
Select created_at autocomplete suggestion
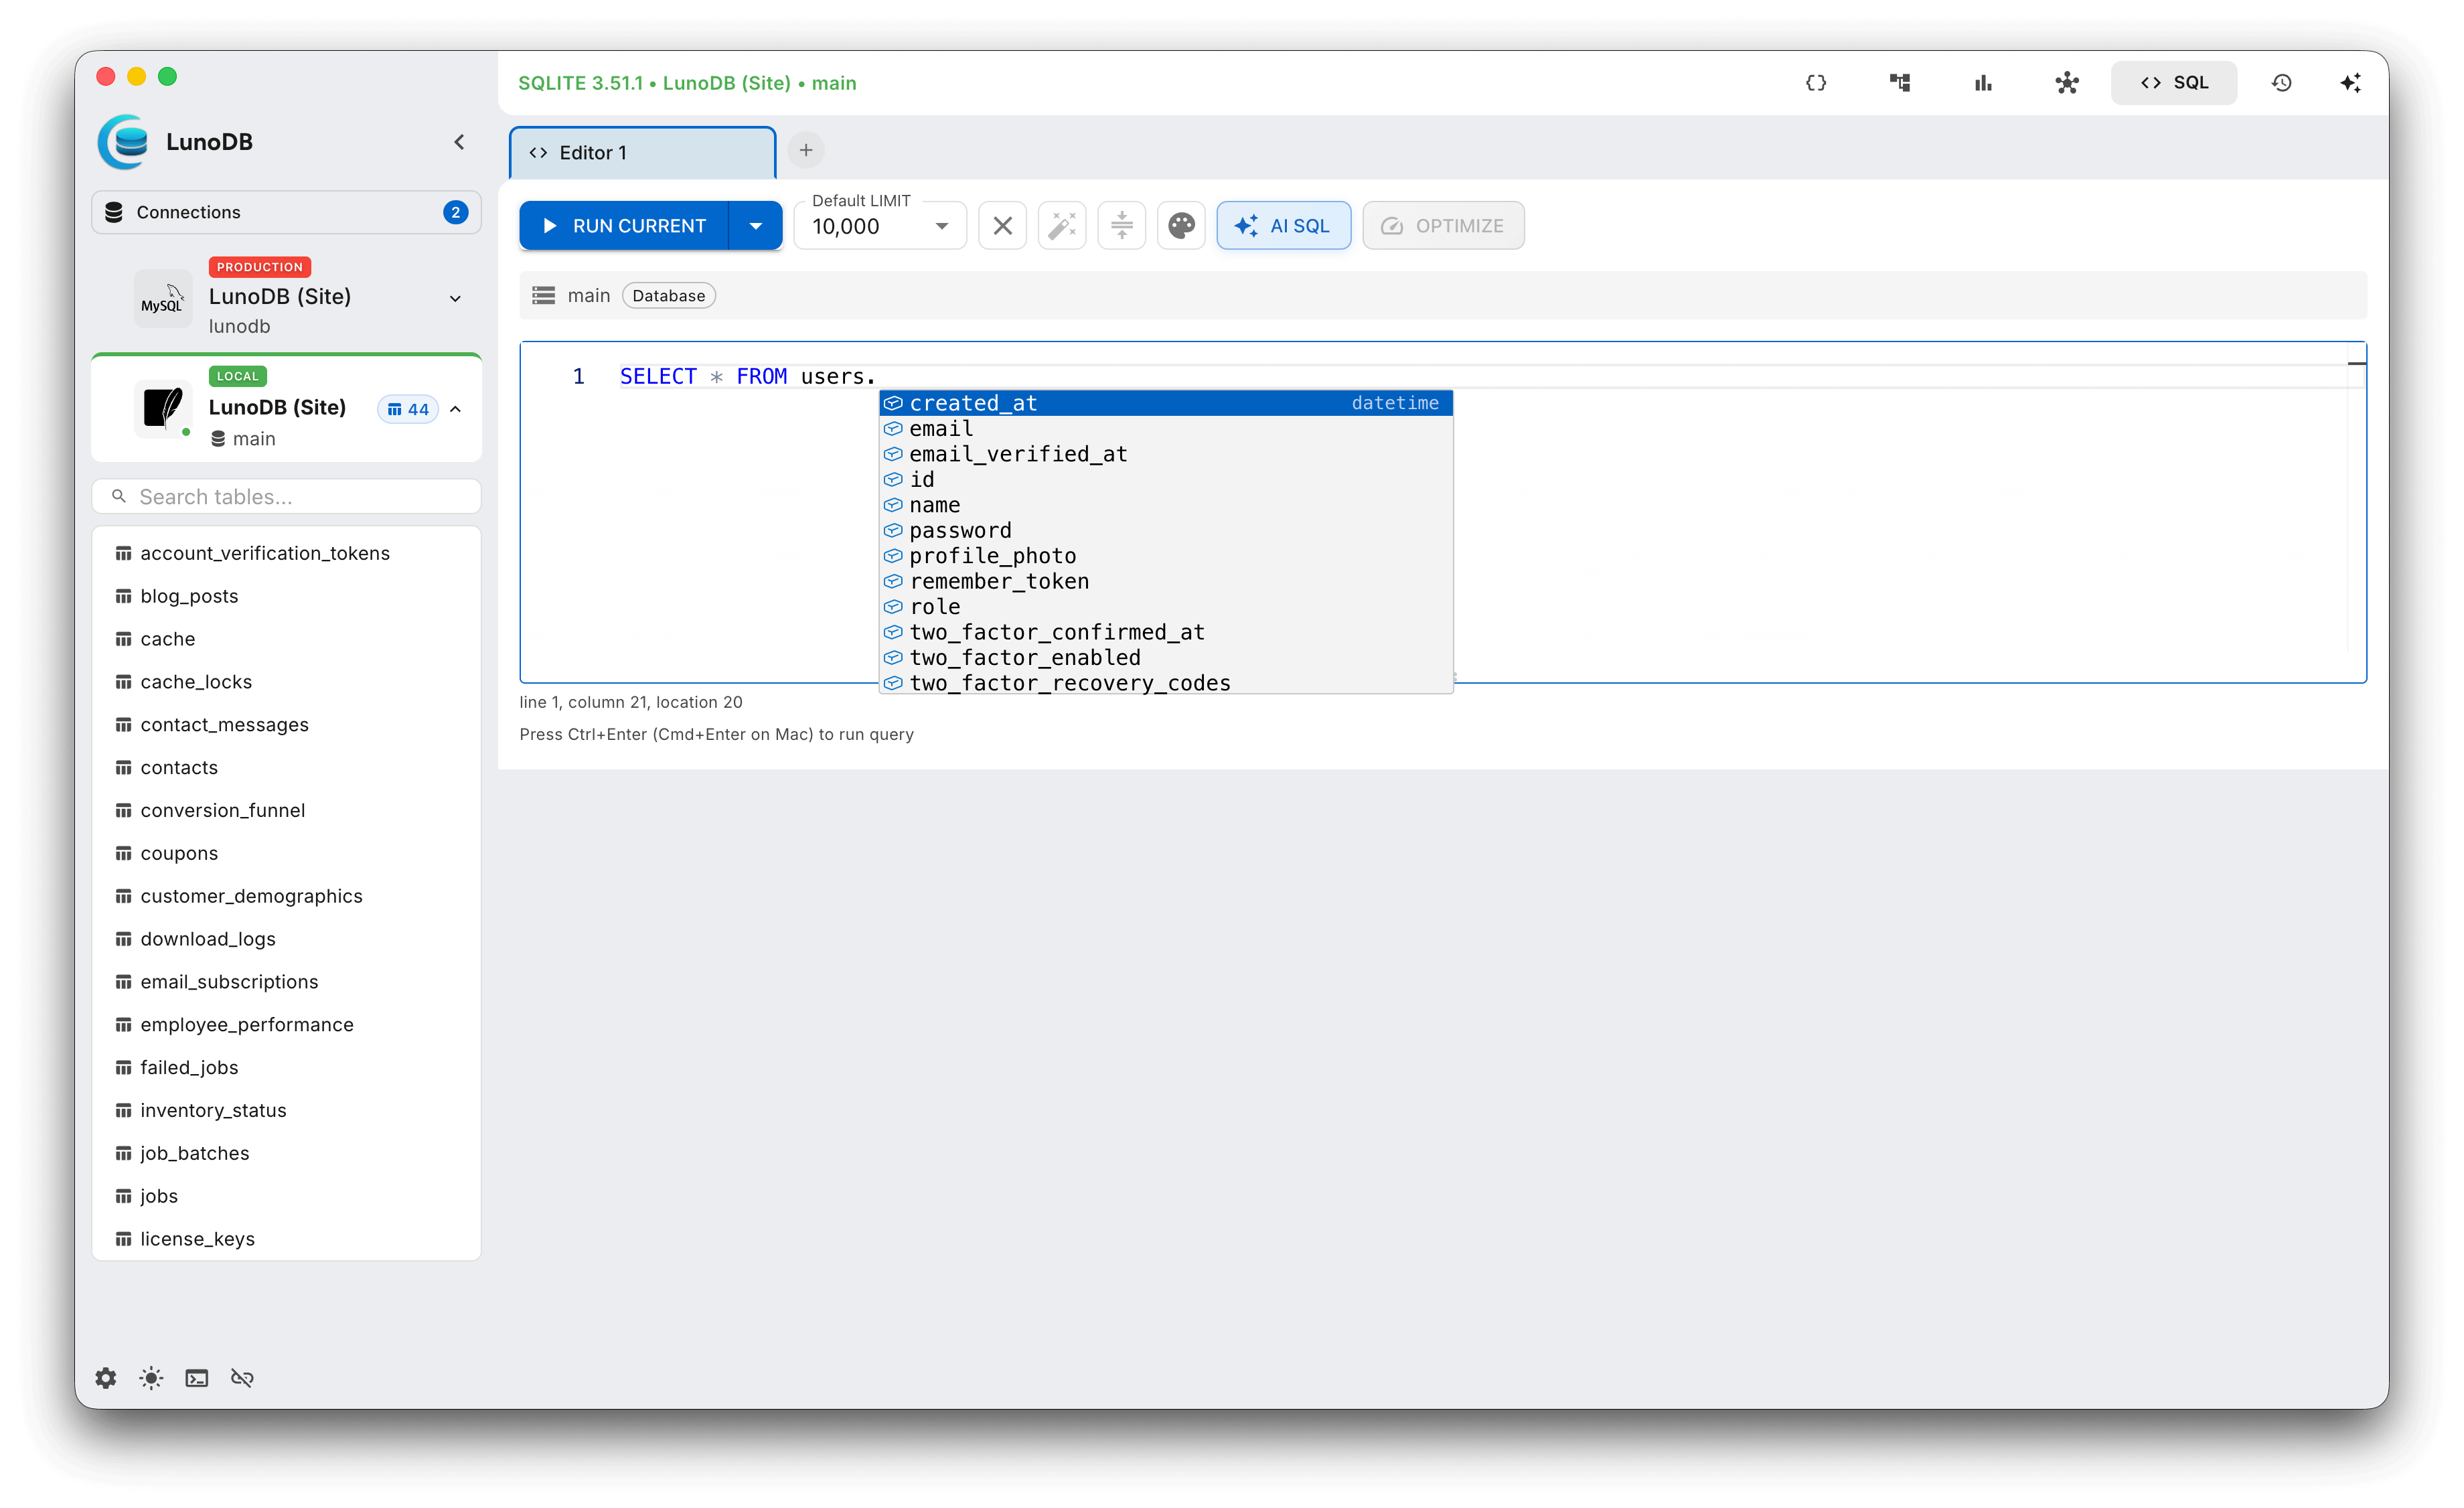click(1166, 403)
